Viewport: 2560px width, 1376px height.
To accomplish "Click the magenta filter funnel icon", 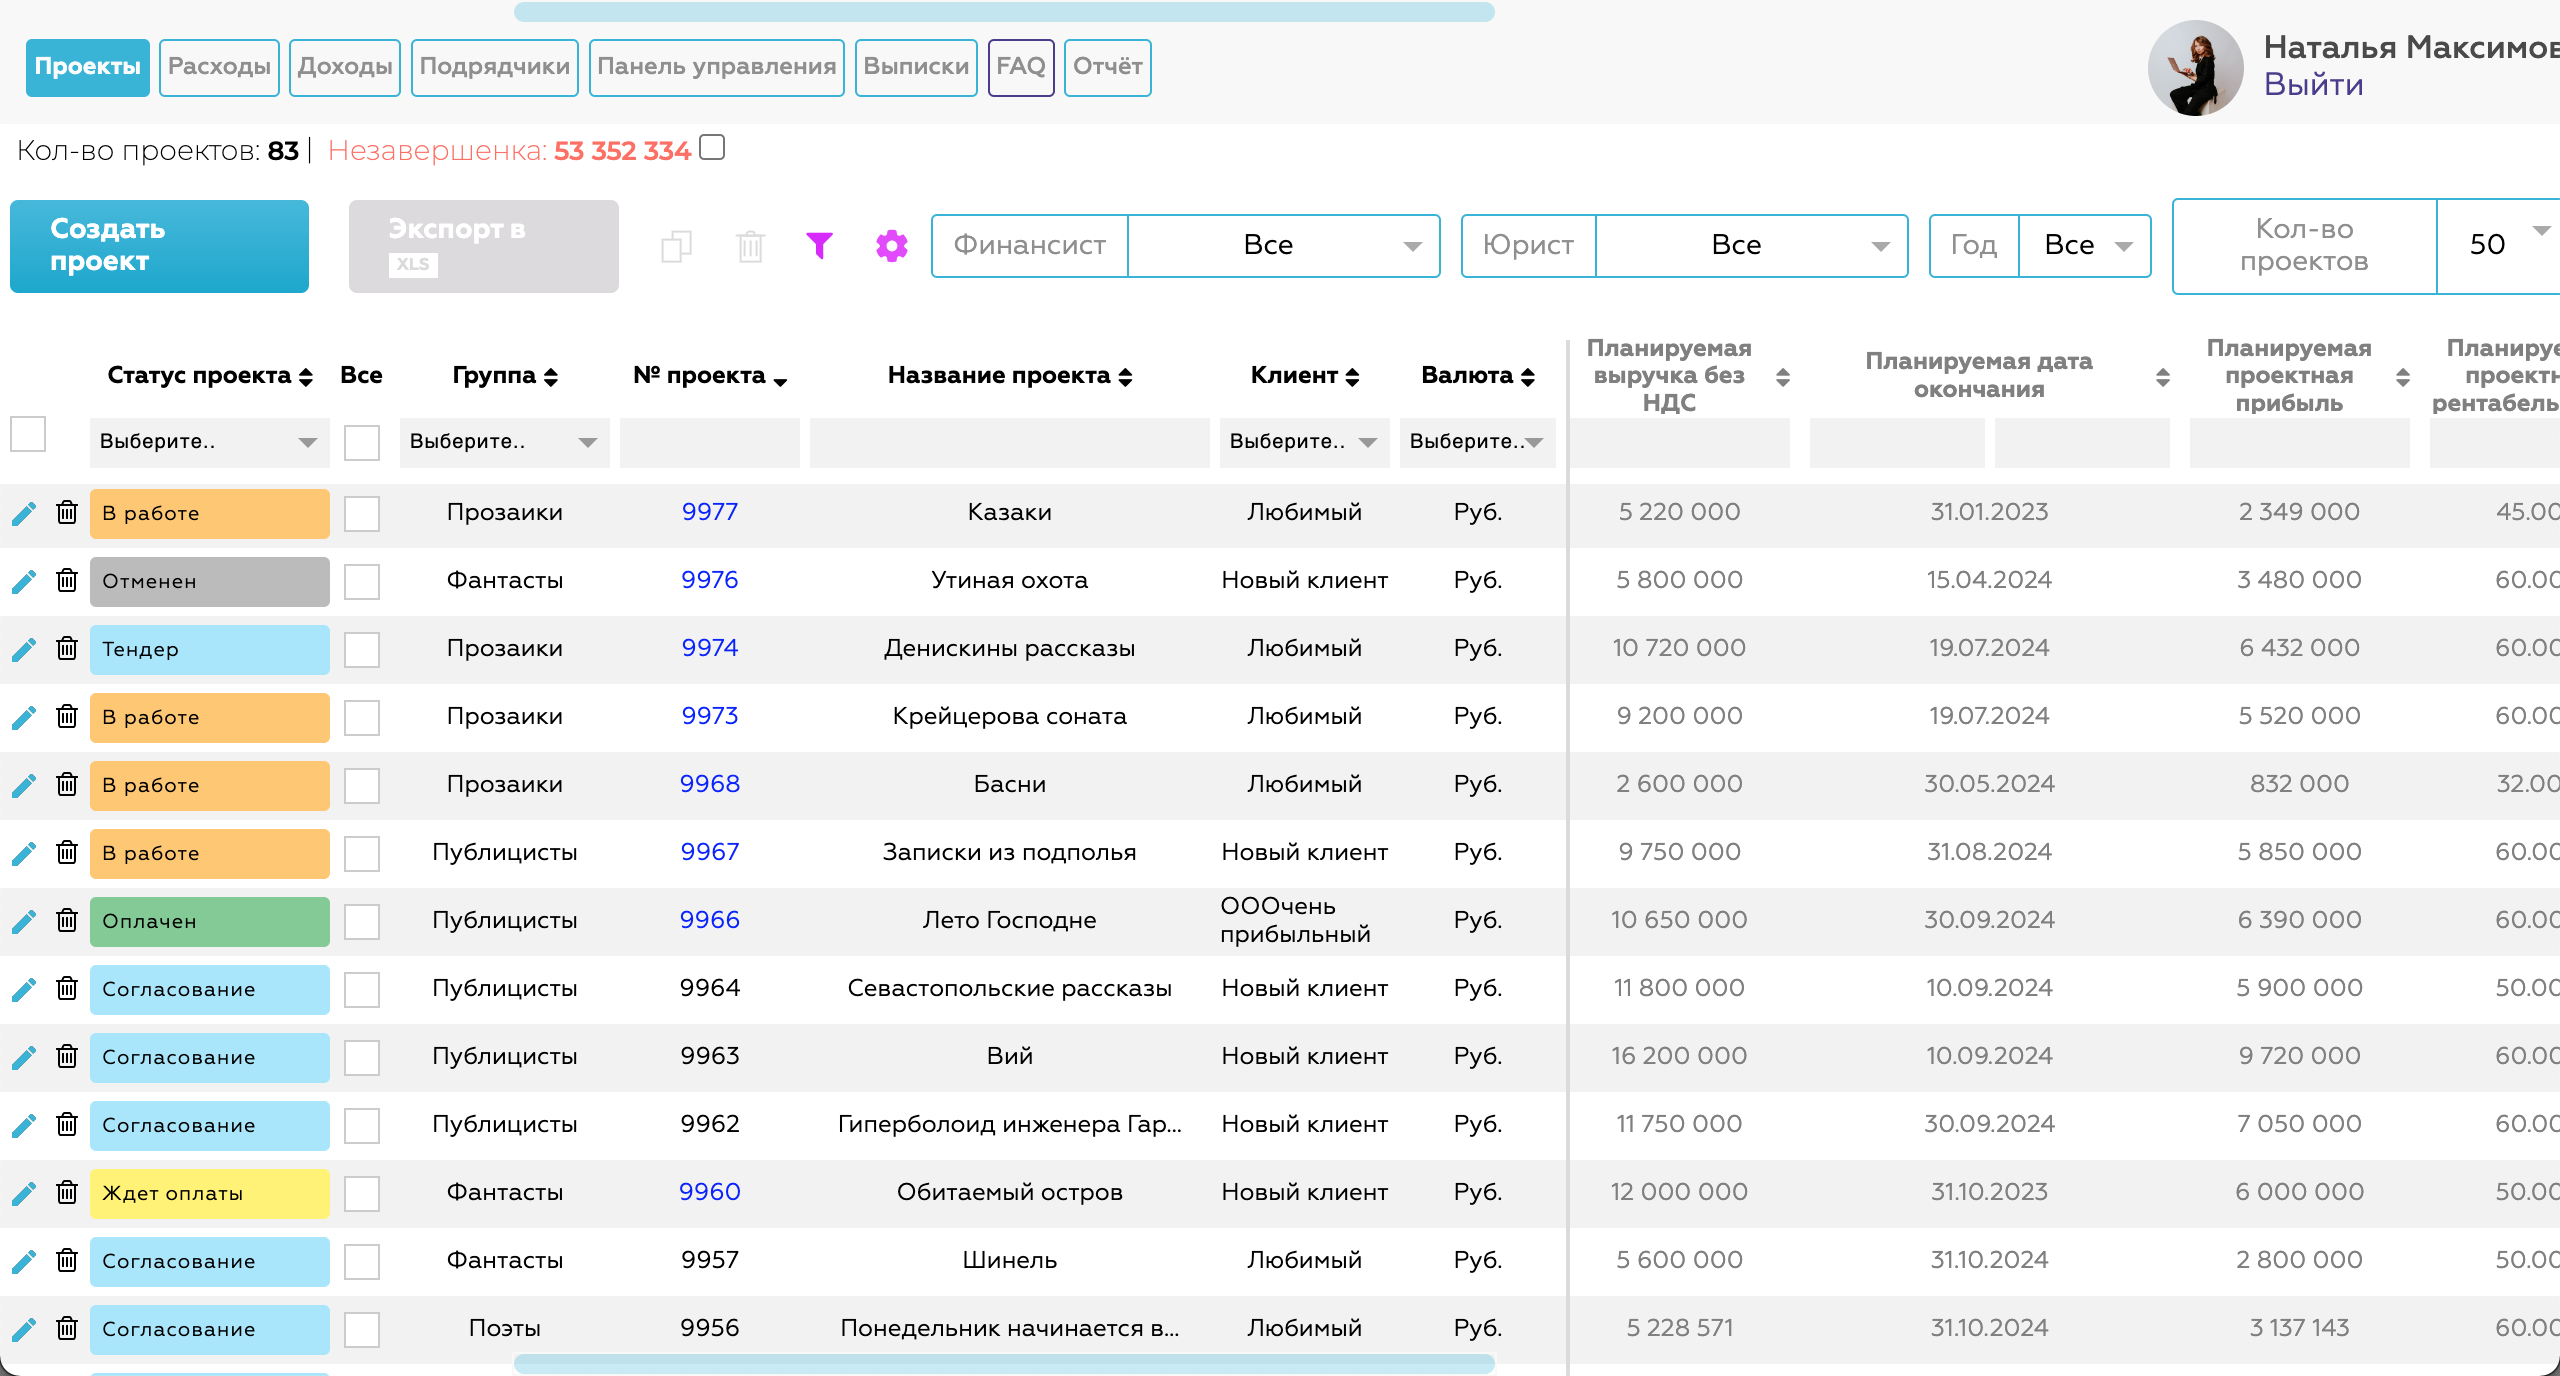I will point(819,245).
